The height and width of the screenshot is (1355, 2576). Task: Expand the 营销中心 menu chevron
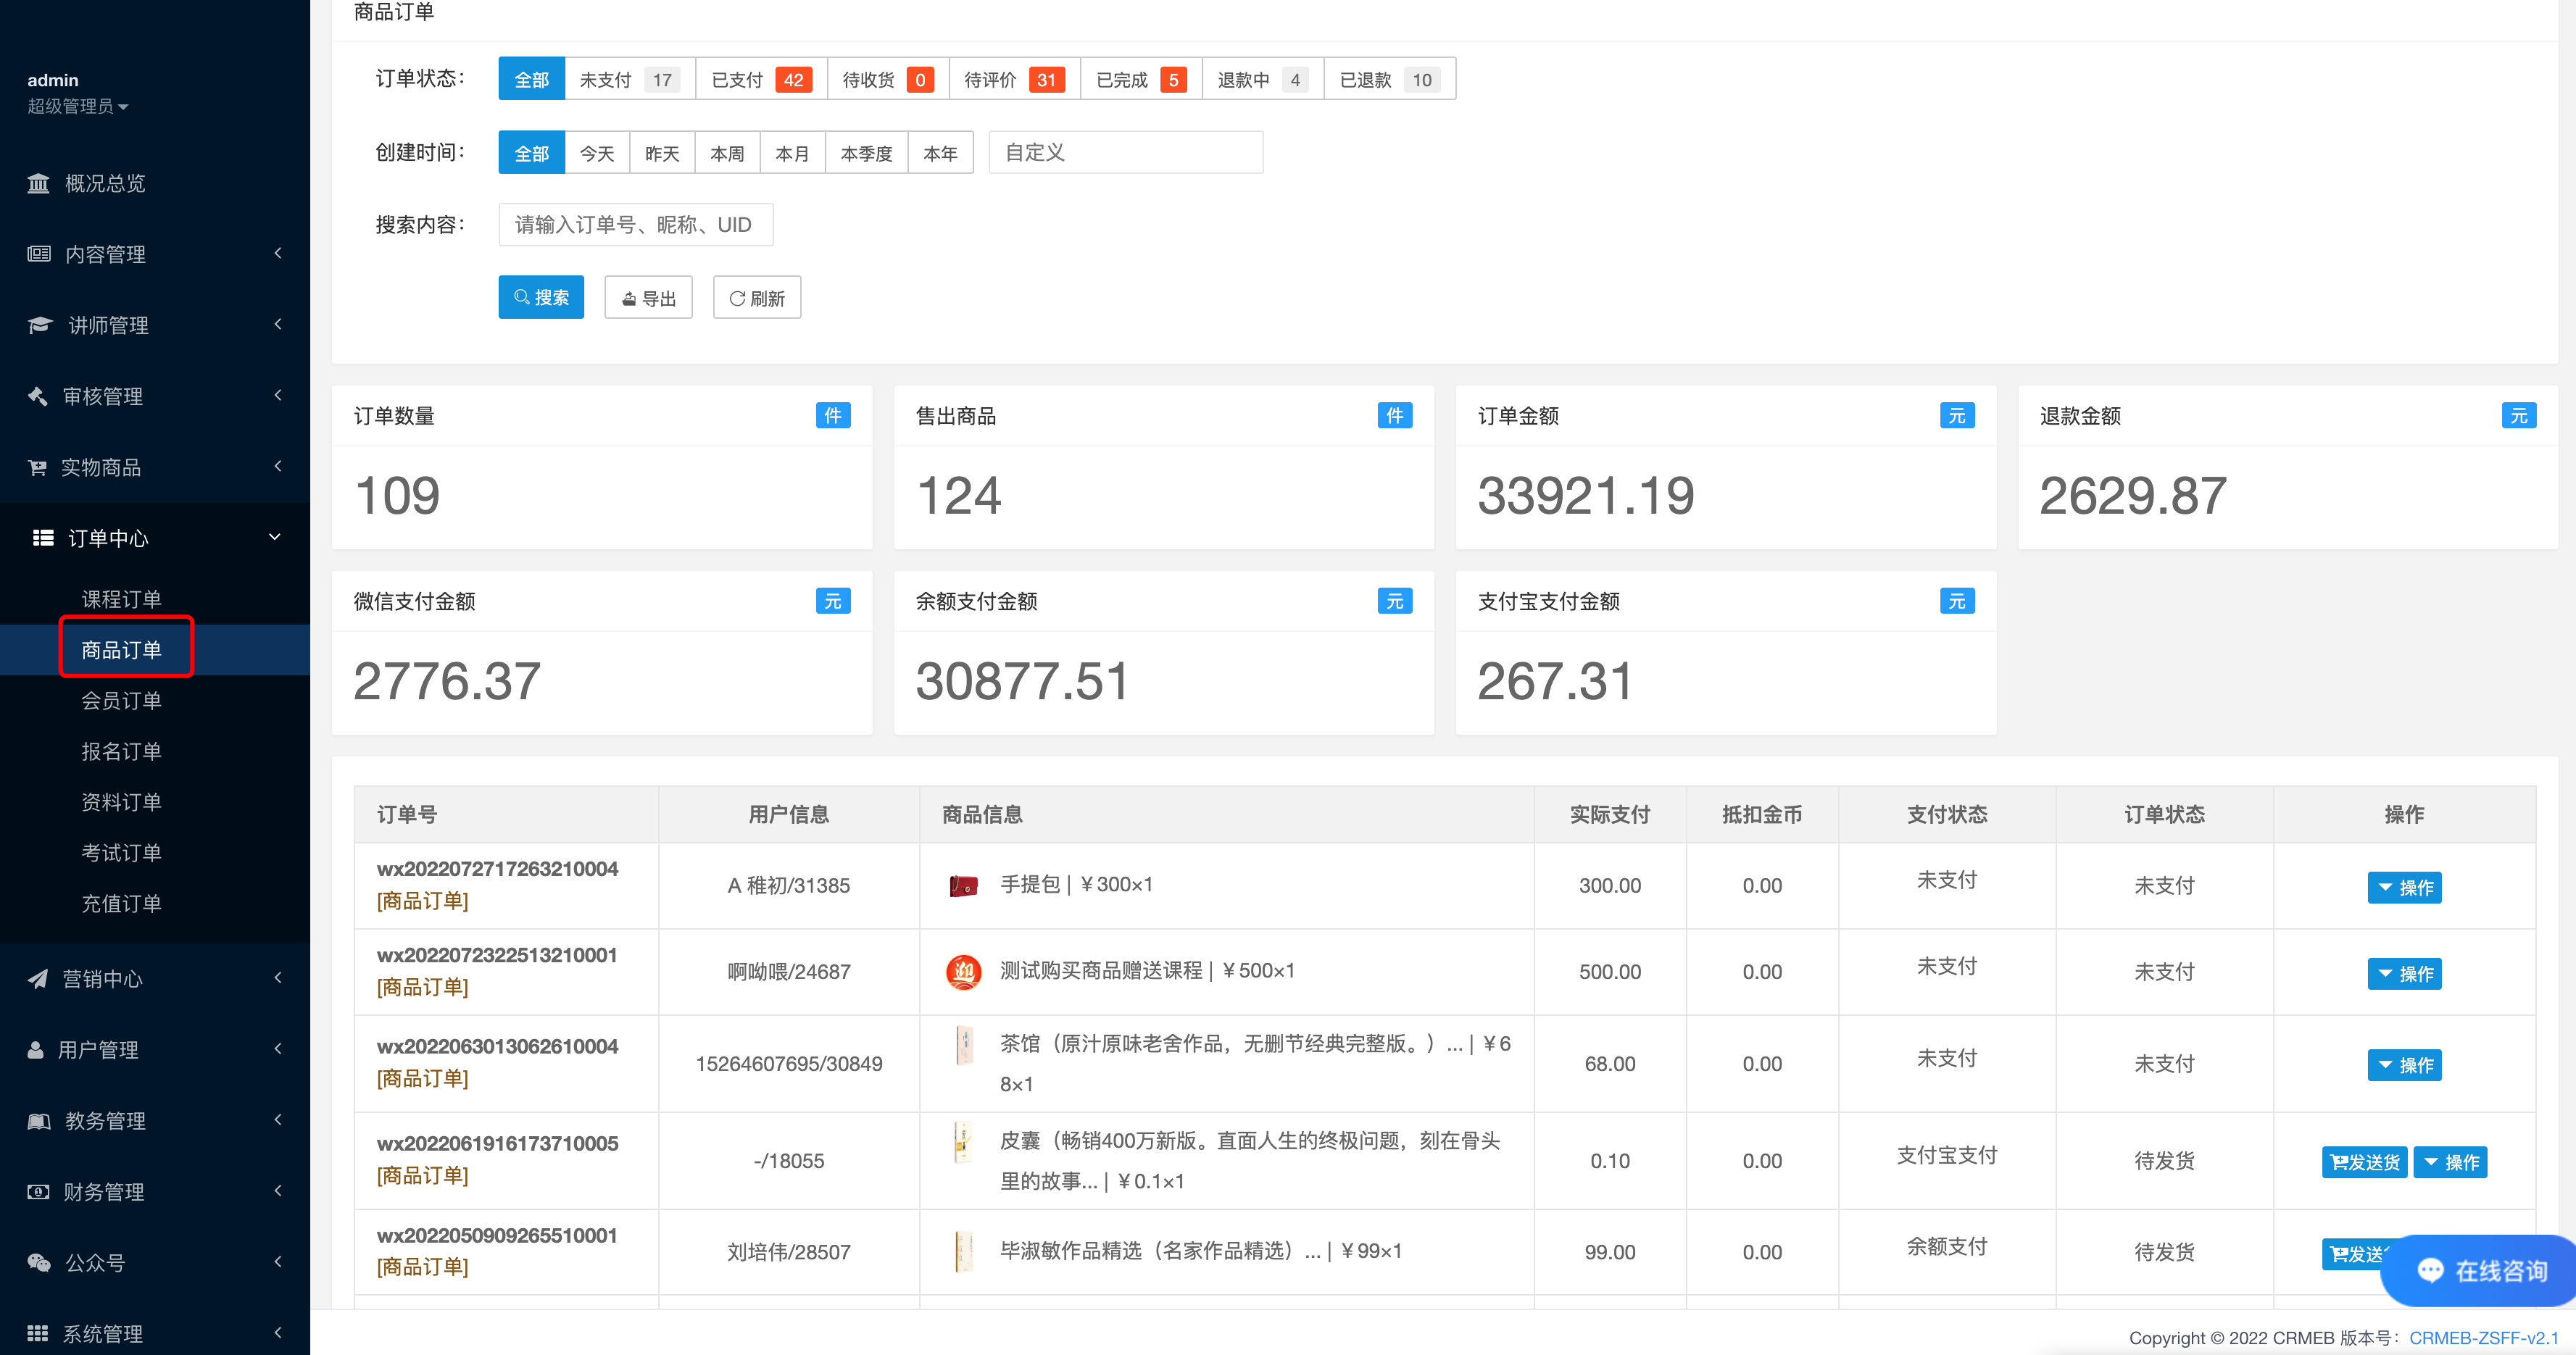pos(278,978)
